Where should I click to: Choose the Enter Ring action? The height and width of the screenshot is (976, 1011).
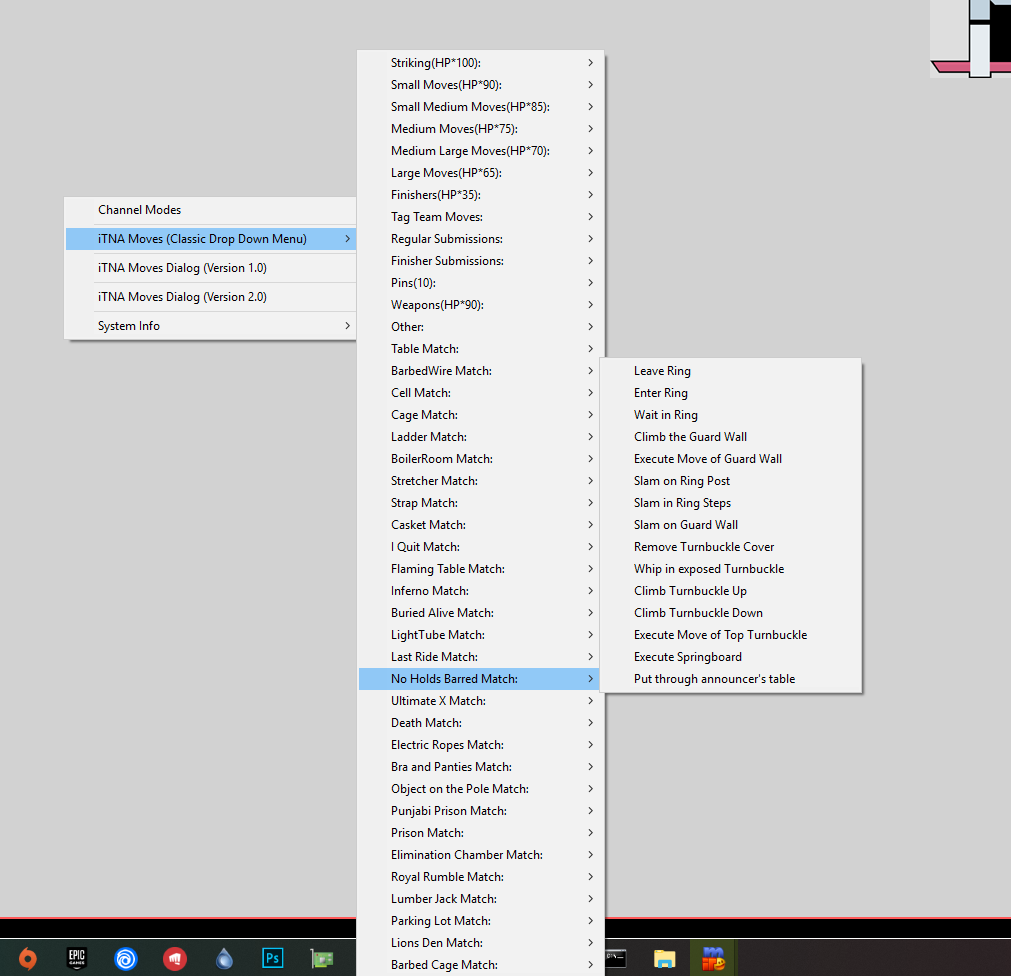click(x=731, y=393)
